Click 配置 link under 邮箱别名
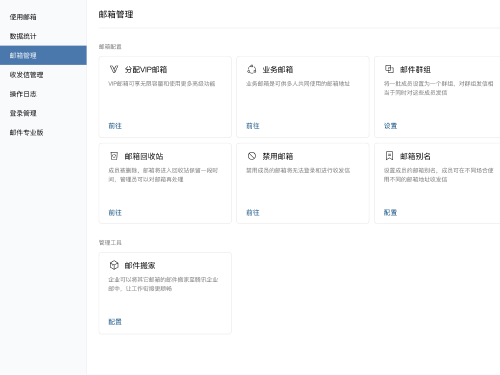The width and height of the screenshot is (500, 375). point(390,213)
